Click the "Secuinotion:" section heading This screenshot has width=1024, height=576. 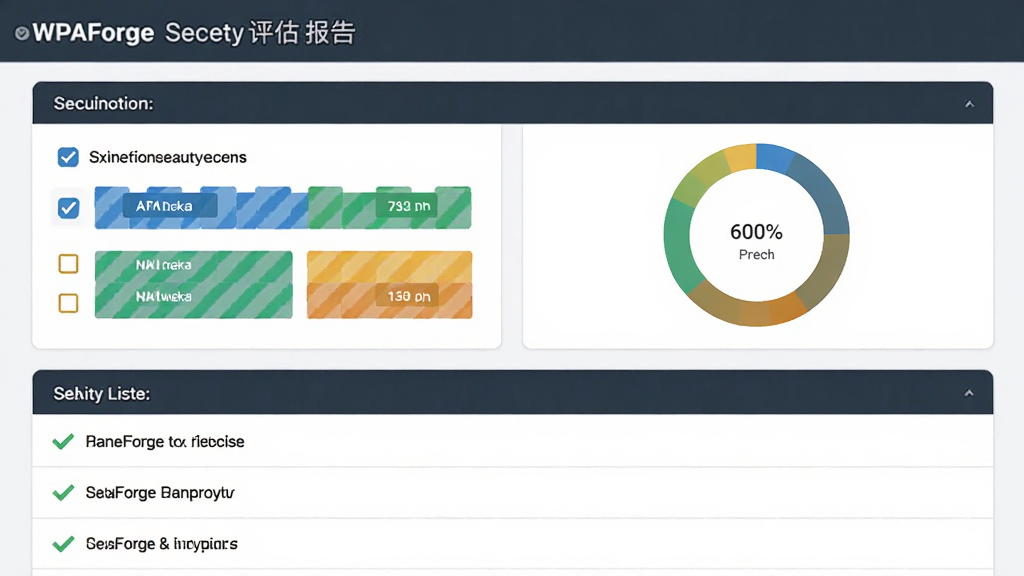(103, 104)
